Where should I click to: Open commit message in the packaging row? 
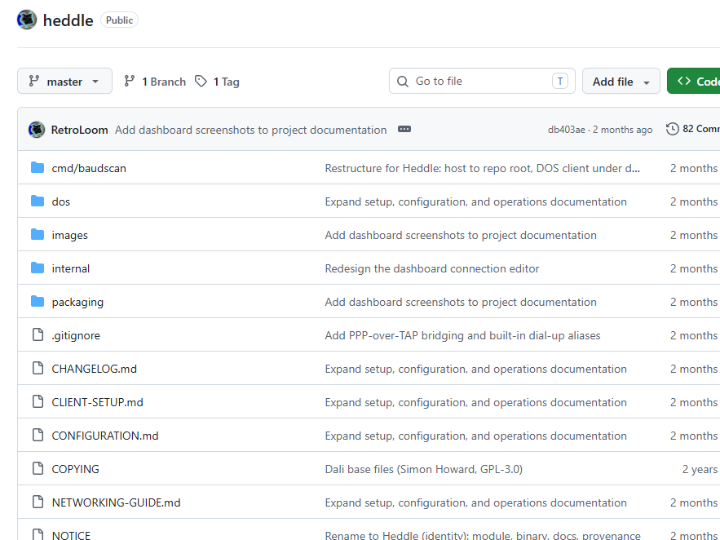461,302
